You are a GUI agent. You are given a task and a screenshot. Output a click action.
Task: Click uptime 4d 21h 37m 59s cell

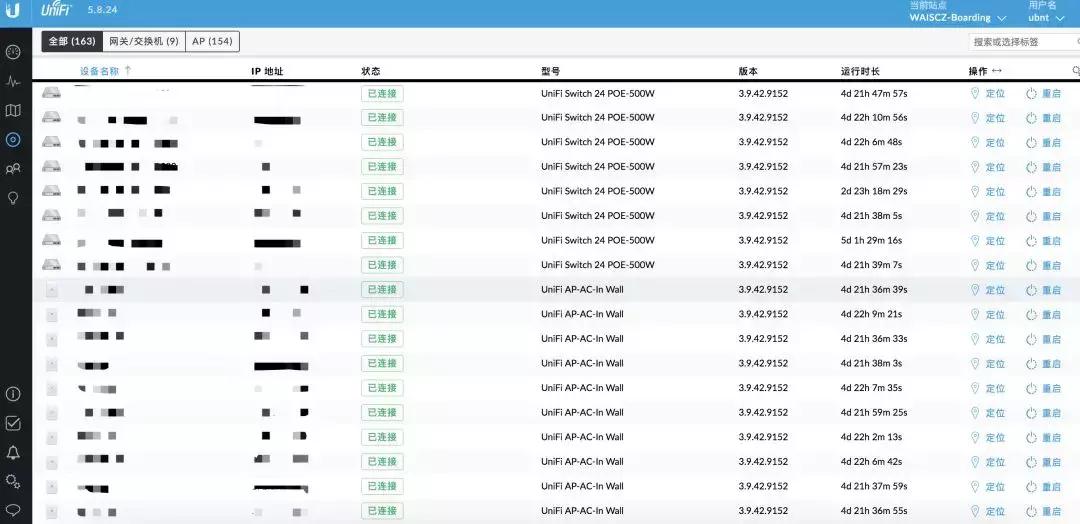[x=874, y=486]
